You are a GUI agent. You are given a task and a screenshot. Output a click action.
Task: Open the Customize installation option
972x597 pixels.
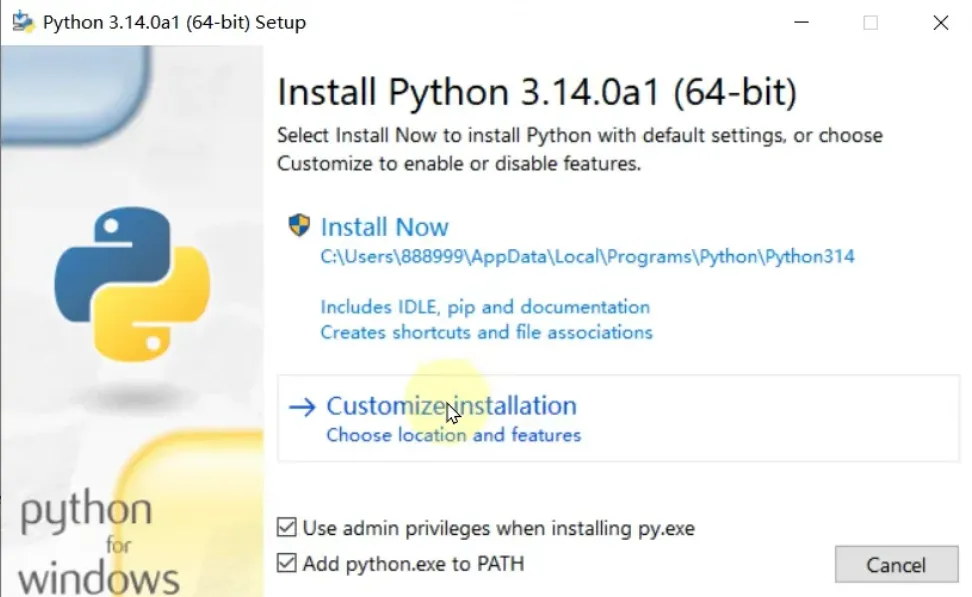451,406
